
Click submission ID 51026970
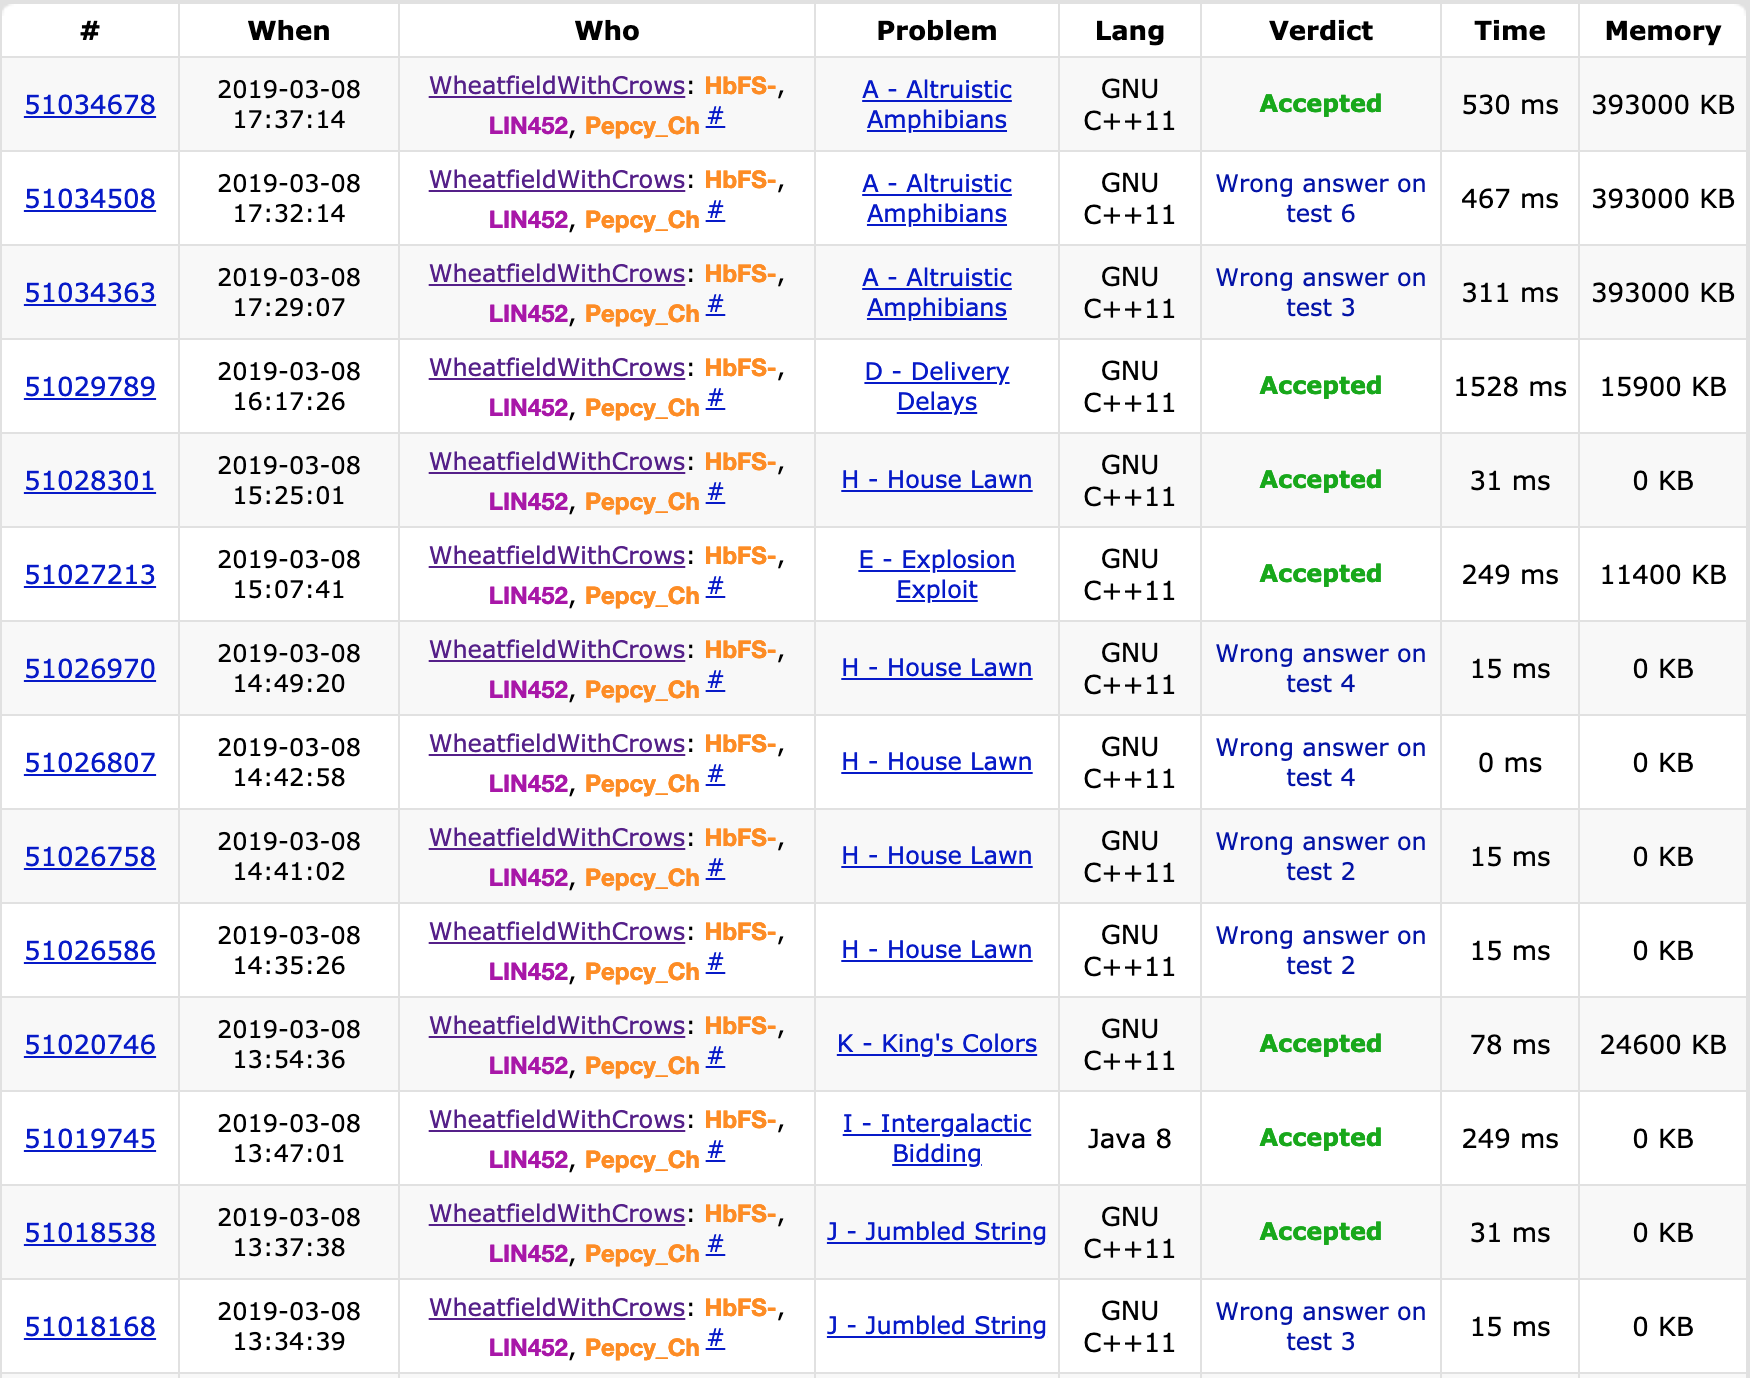point(90,669)
